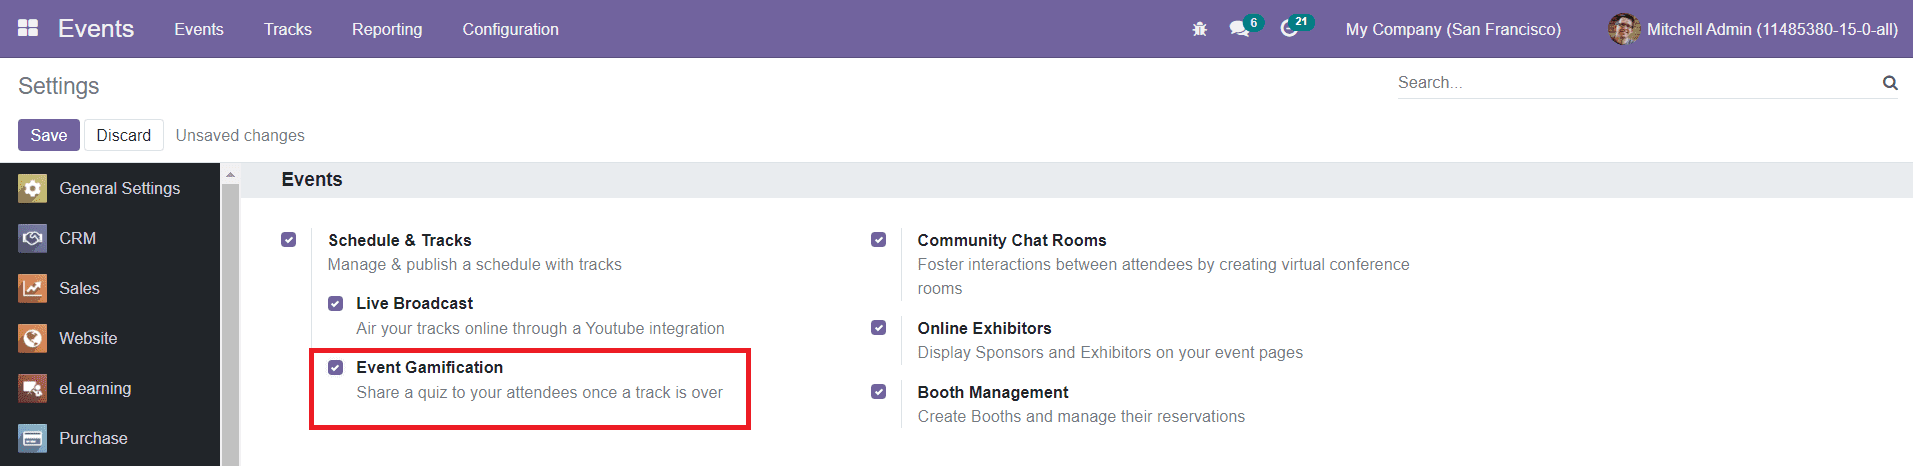Click 'Share a quiz to your attendees' description
Image resolution: width=1913 pixels, height=466 pixels.
[x=539, y=392]
